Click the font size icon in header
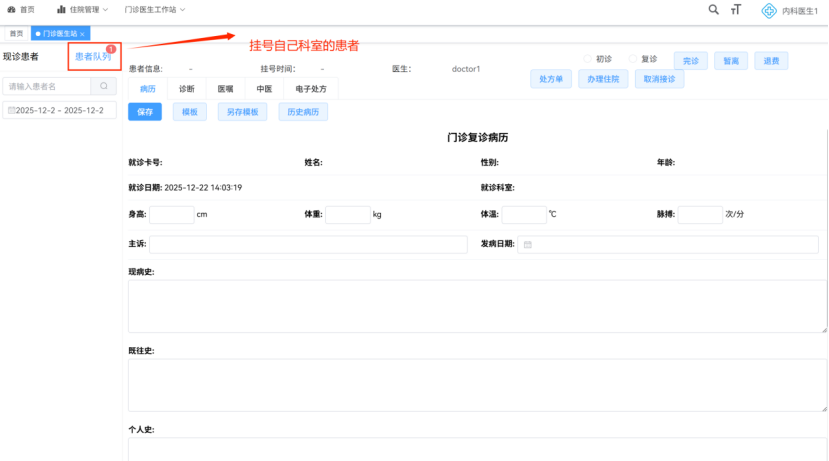829x461 pixels. click(736, 10)
